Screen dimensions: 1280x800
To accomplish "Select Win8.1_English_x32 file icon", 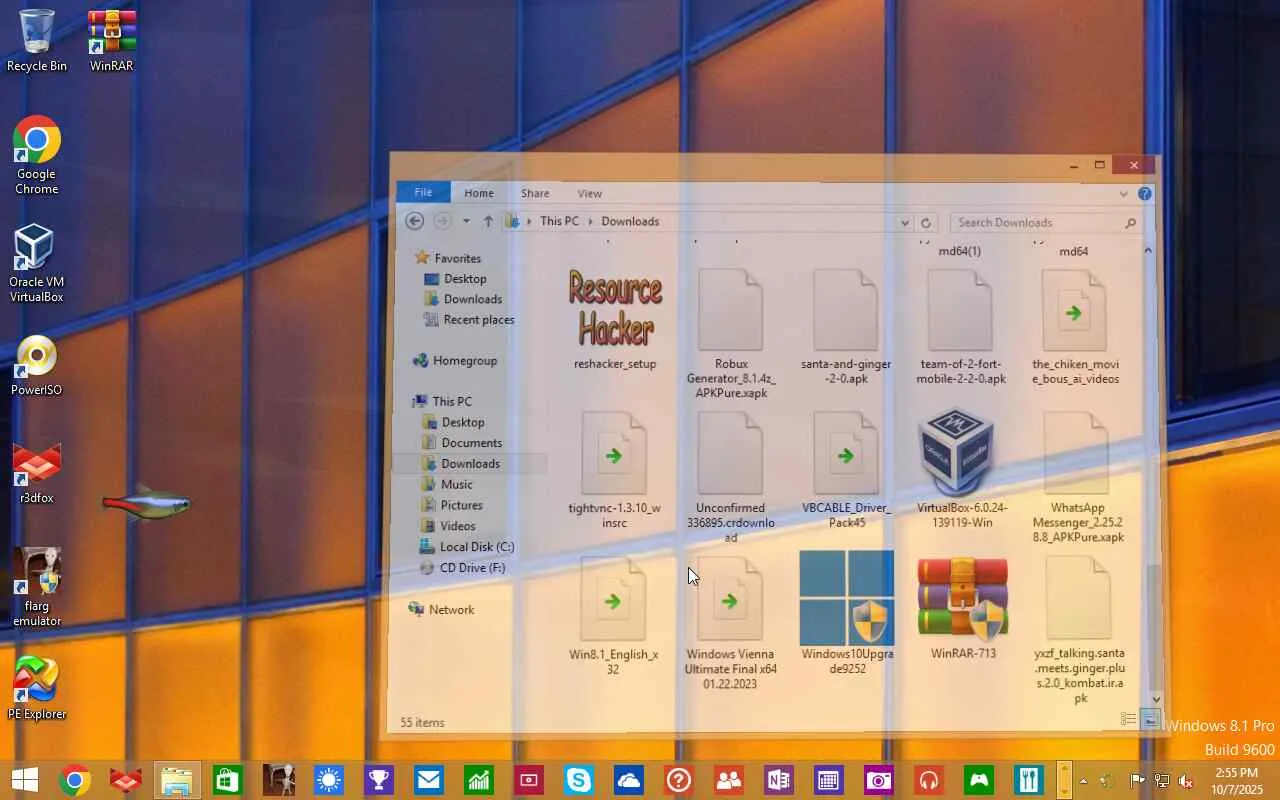I will pyautogui.click(x=614, y=598).
